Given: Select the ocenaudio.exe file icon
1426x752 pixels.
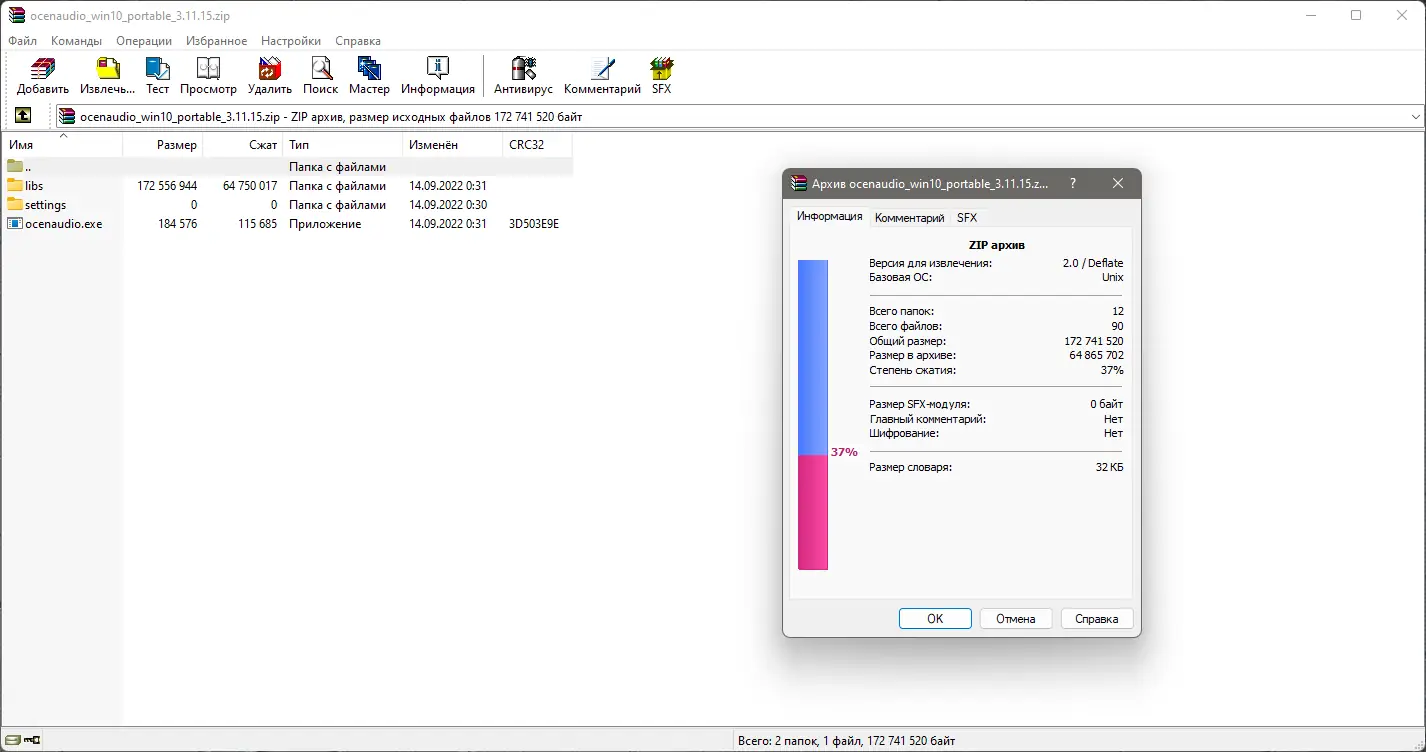Looking at the screenshot, I should pos(15,224).
